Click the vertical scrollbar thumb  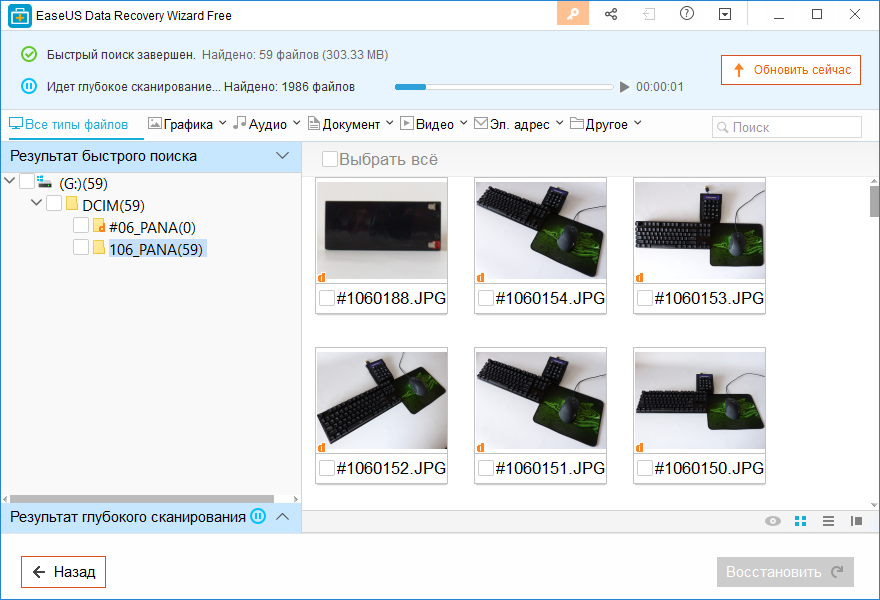point(874,201)
